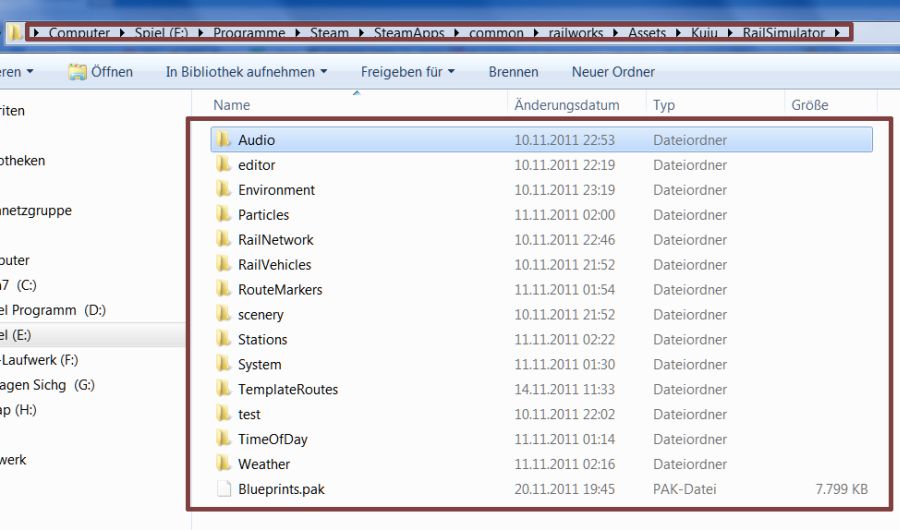Viewport: 900px width, 530px height.
Task: Click the address bar folder icon
Action: [x=15, y=33]
